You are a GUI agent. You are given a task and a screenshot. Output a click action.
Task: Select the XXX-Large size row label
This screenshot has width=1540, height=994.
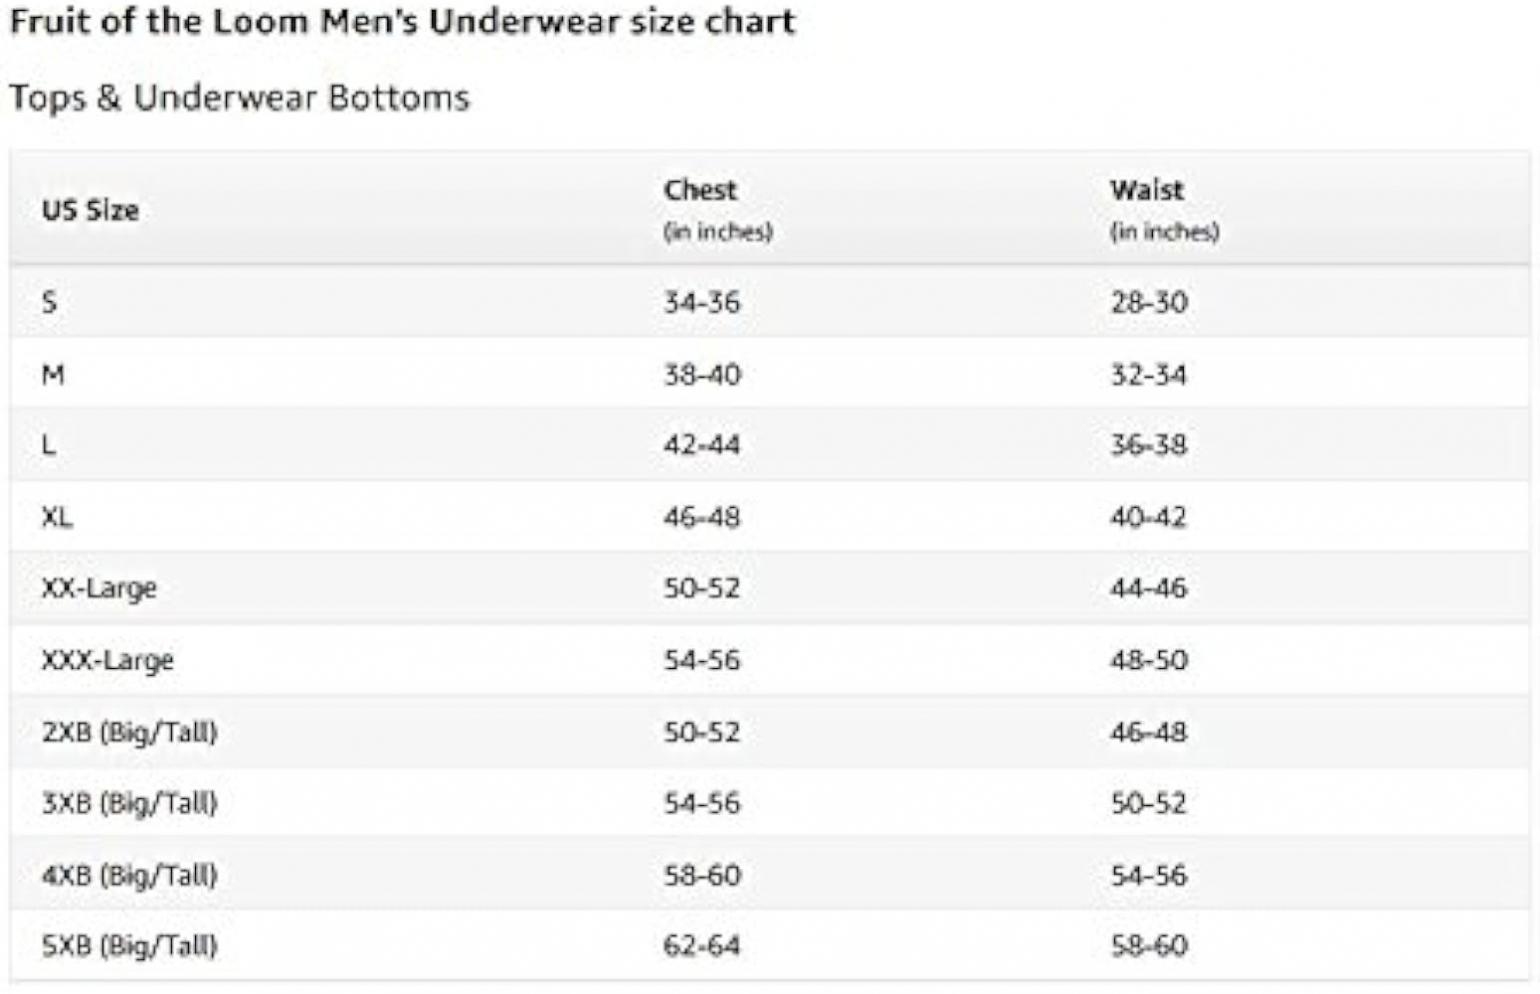point(108,660)
